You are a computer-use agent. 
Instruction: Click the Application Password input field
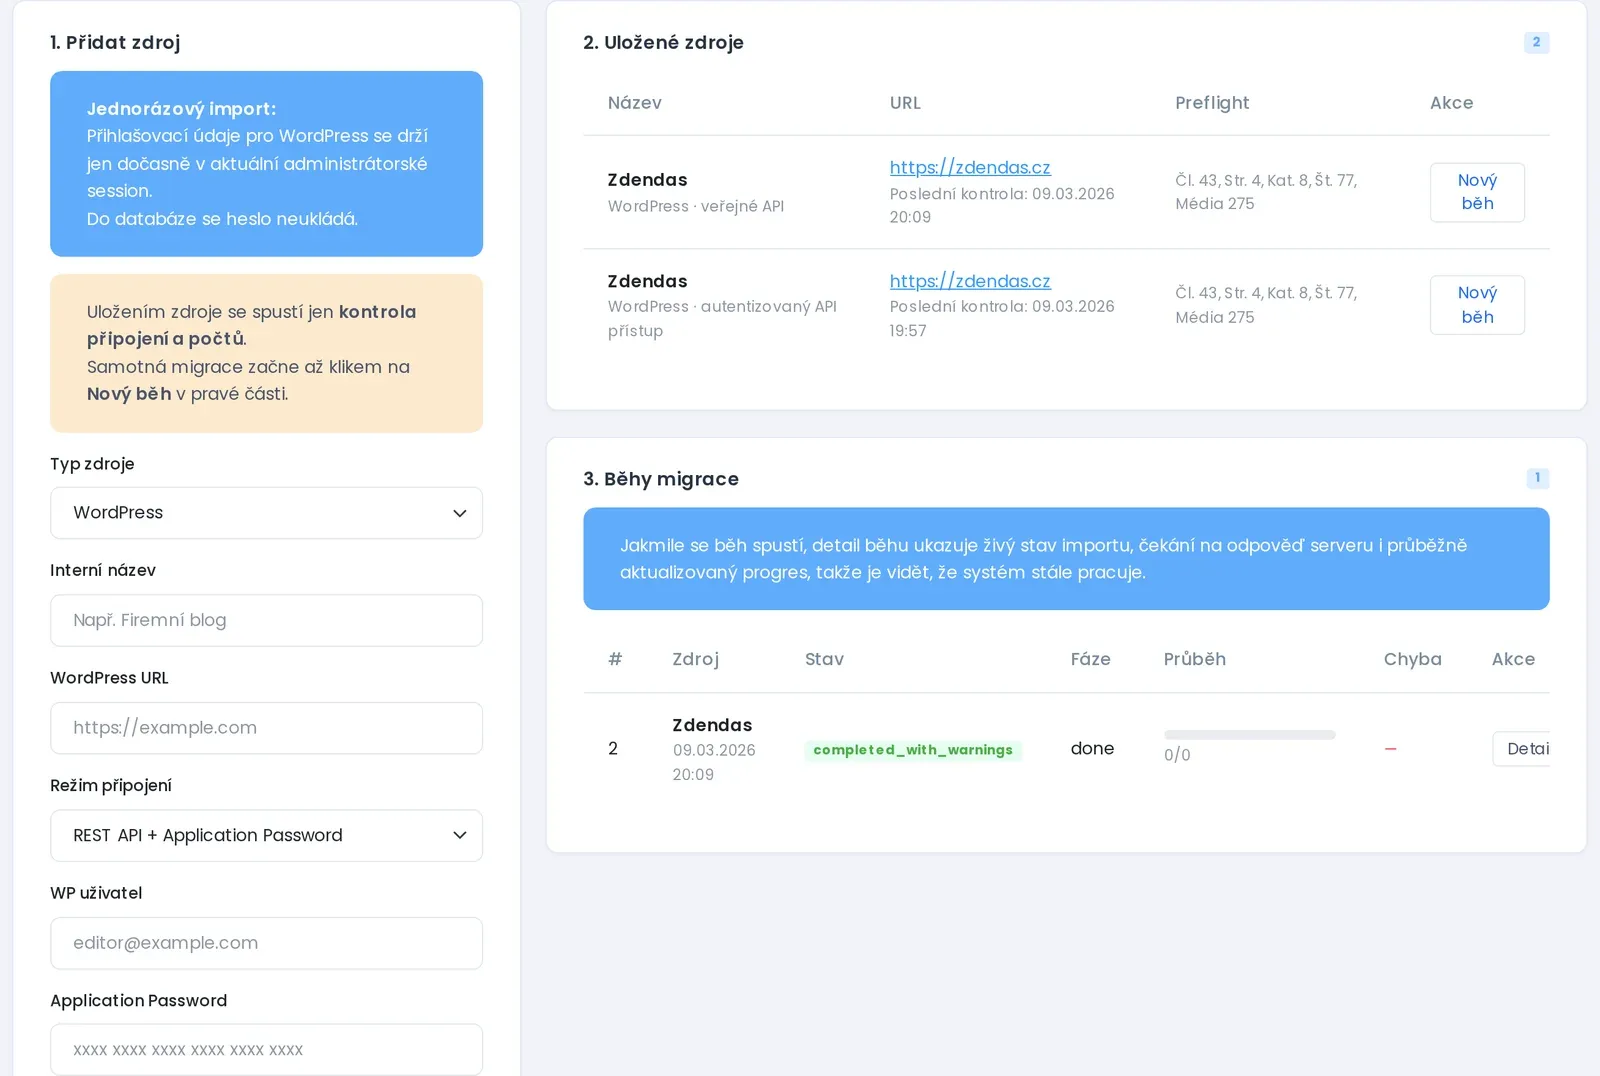click(266, 1050)
